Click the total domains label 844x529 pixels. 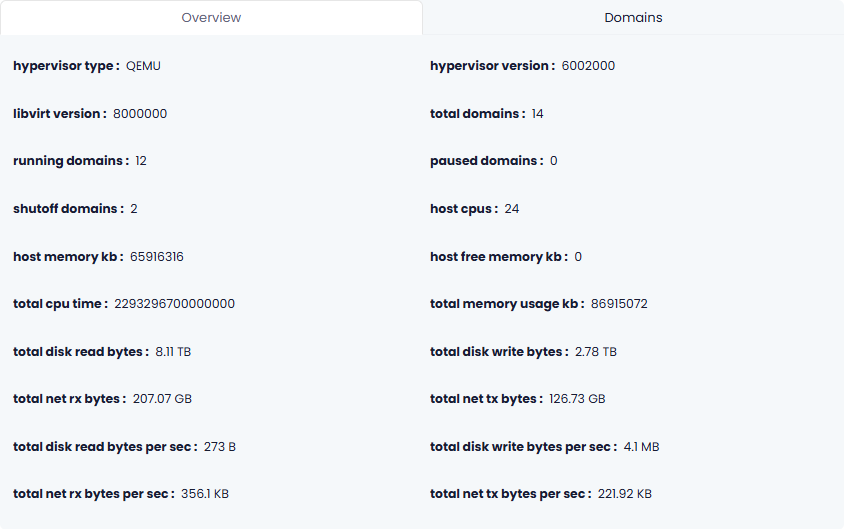click(x=477, y=114)
